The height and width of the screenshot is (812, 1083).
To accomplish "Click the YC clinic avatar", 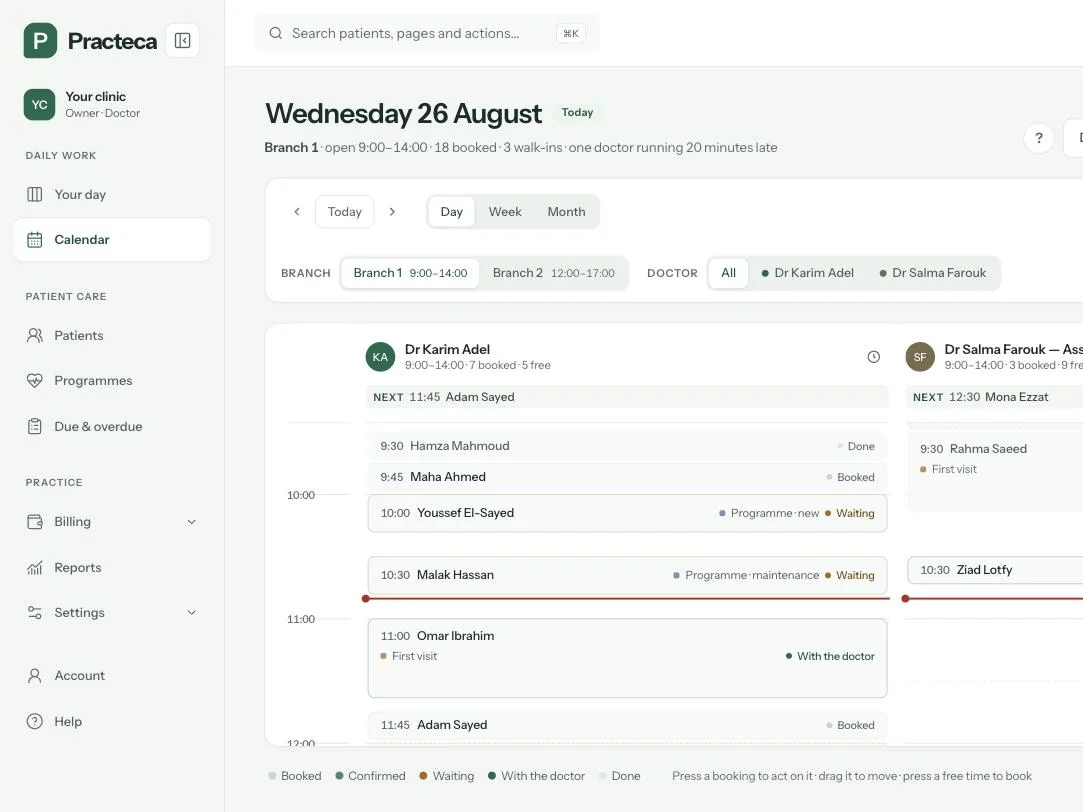I will point(39,105).
